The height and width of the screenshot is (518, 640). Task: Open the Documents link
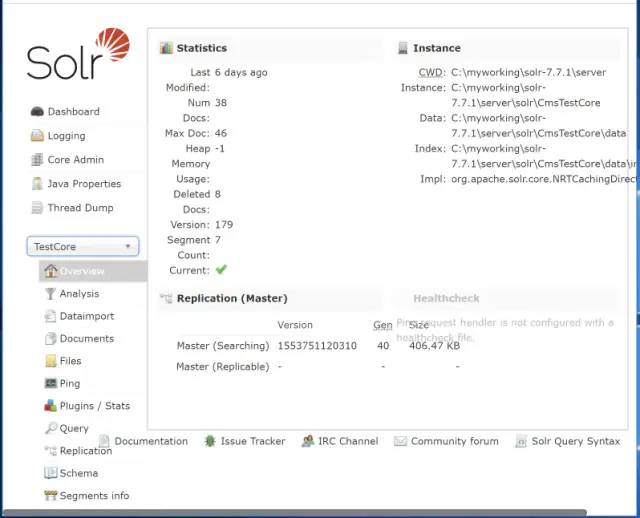(x=87, y=338)
